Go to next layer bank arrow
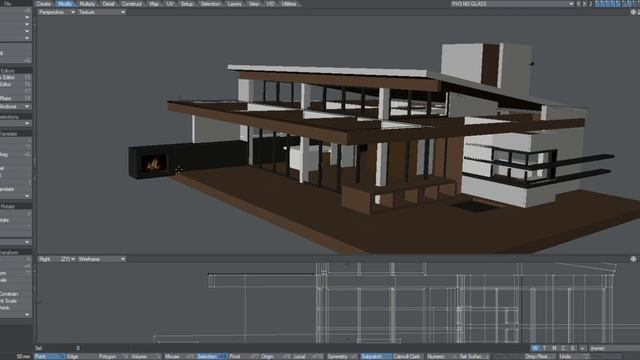Screen dimensions: 640x360 pos(584,4)
